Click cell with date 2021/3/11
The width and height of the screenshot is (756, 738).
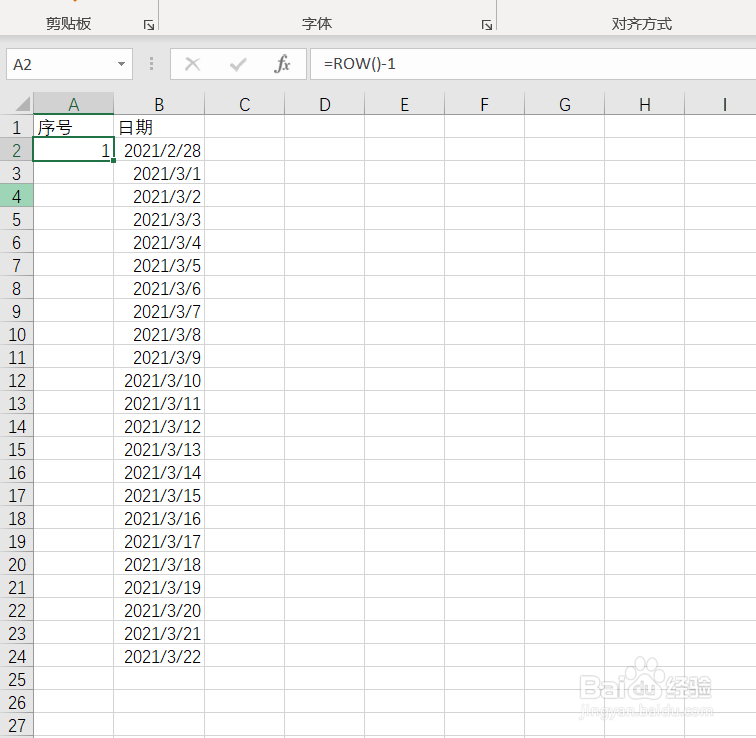point(159,403)
